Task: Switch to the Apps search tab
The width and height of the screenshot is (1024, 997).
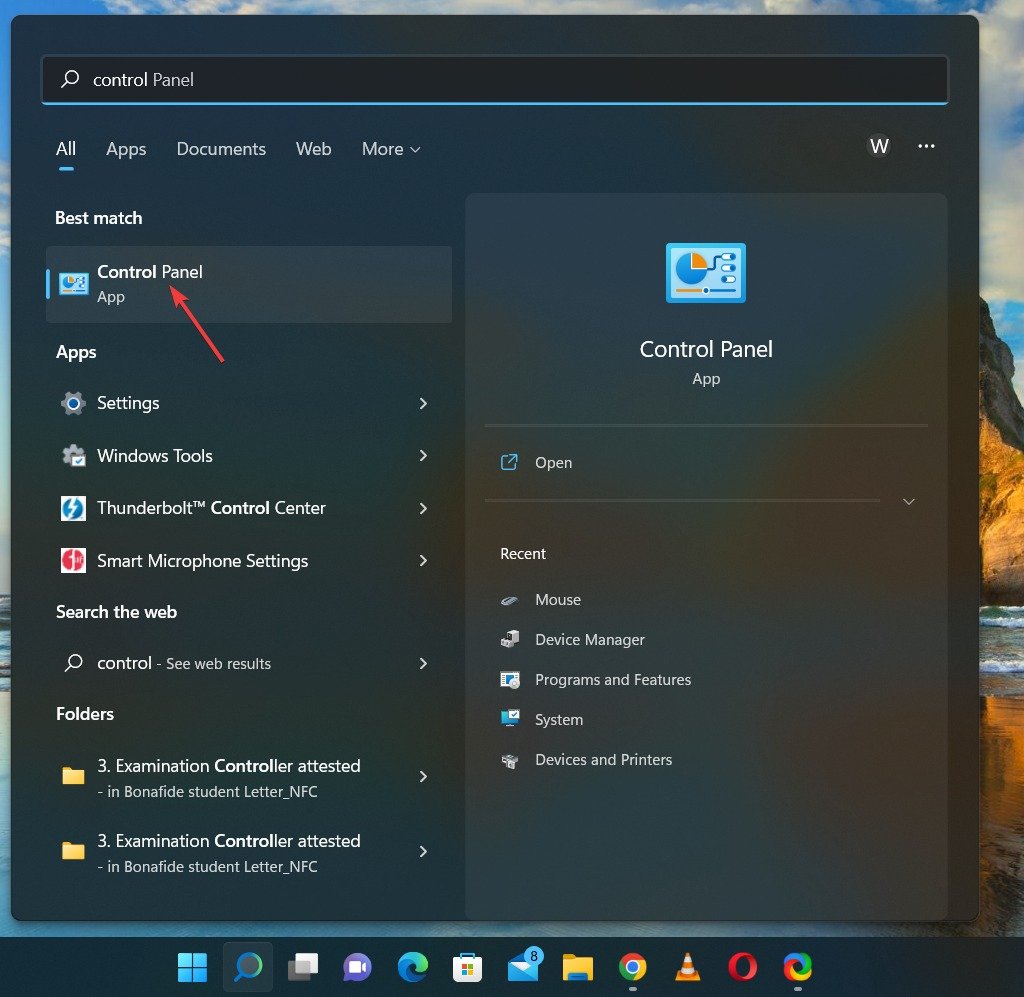Action: [125, 149]
